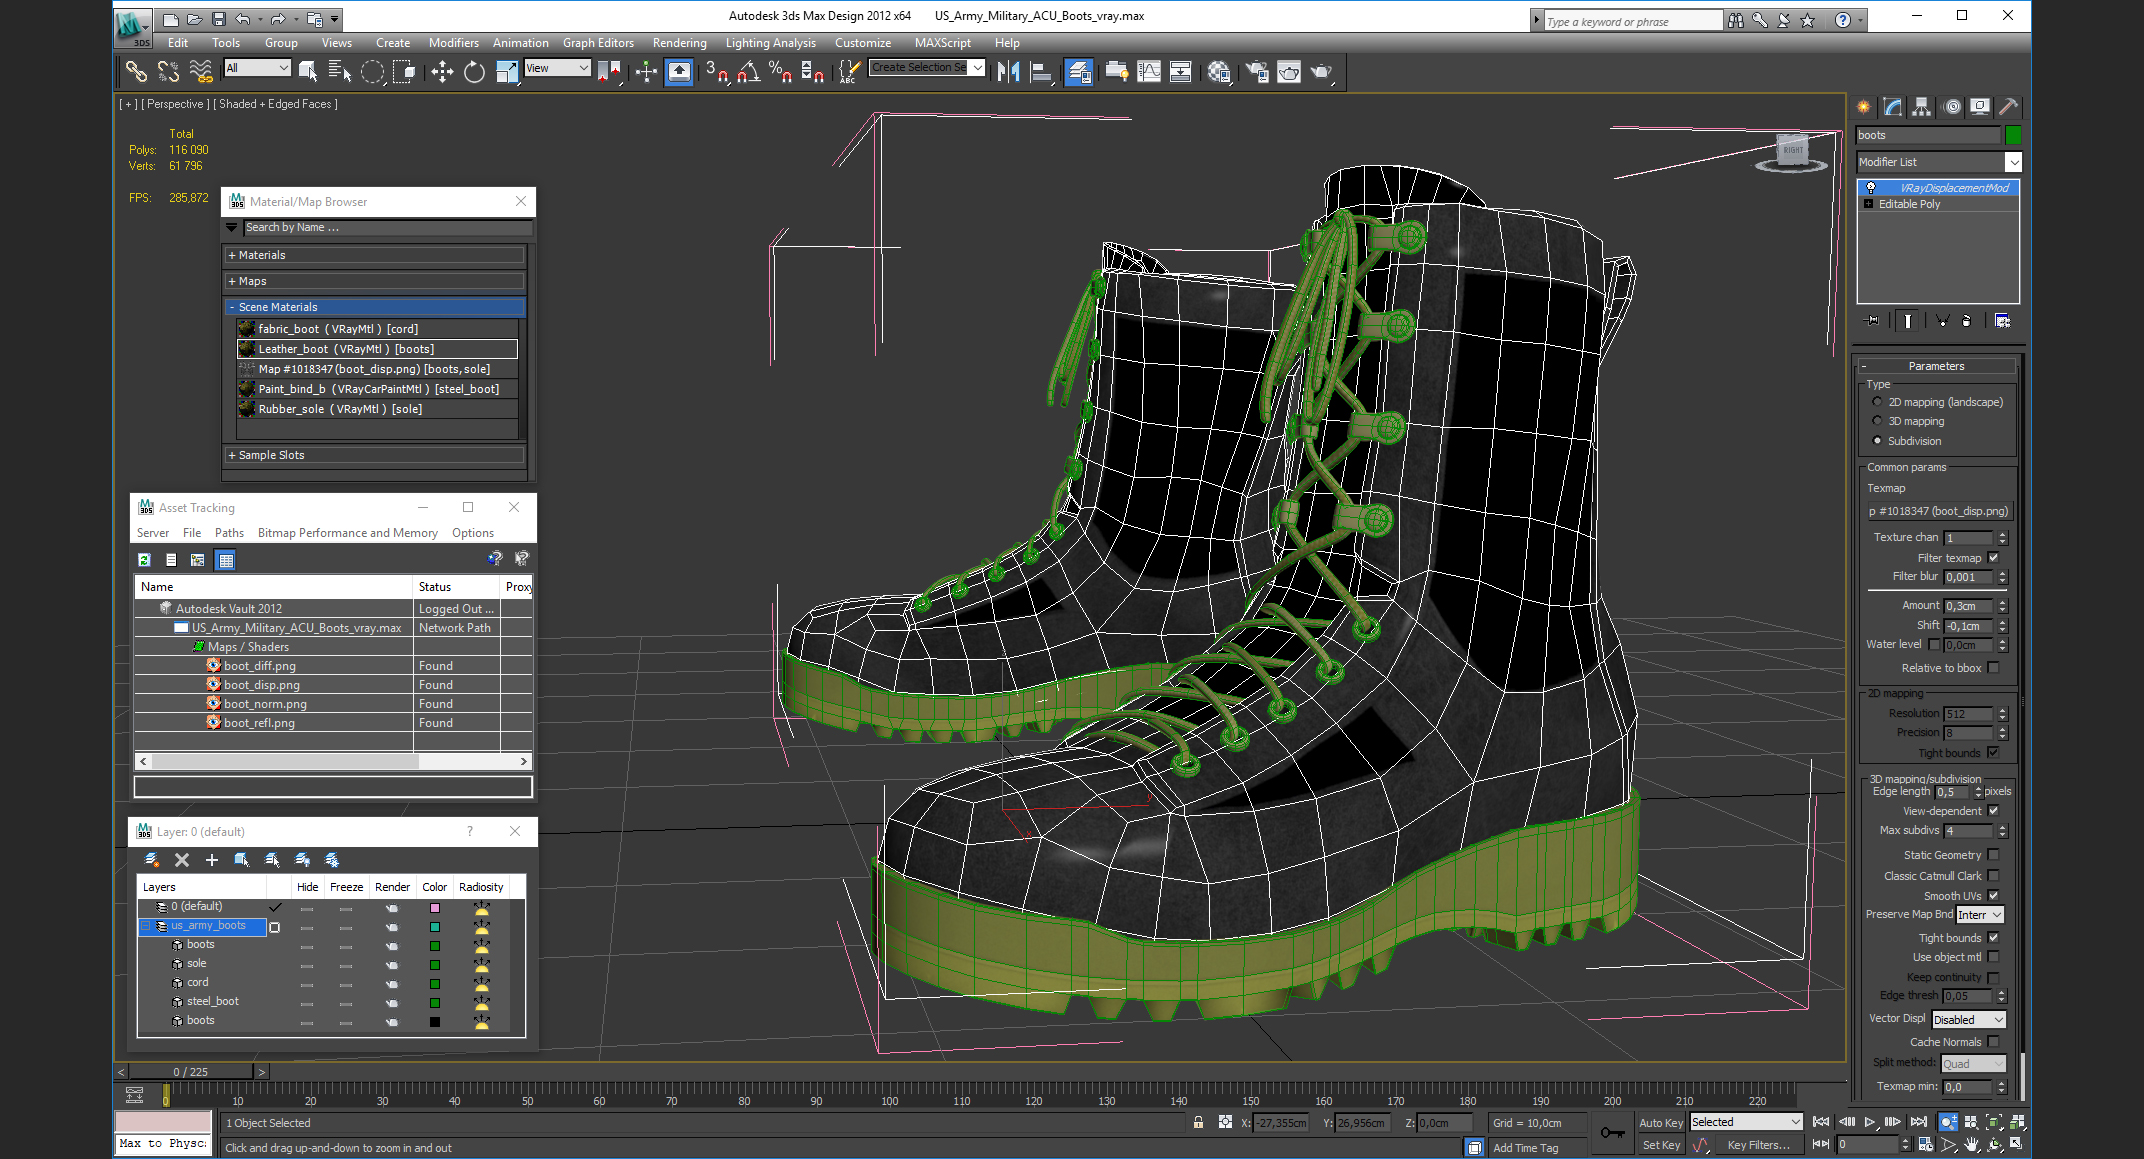Choose the Select Object tool

click(308, 71)
